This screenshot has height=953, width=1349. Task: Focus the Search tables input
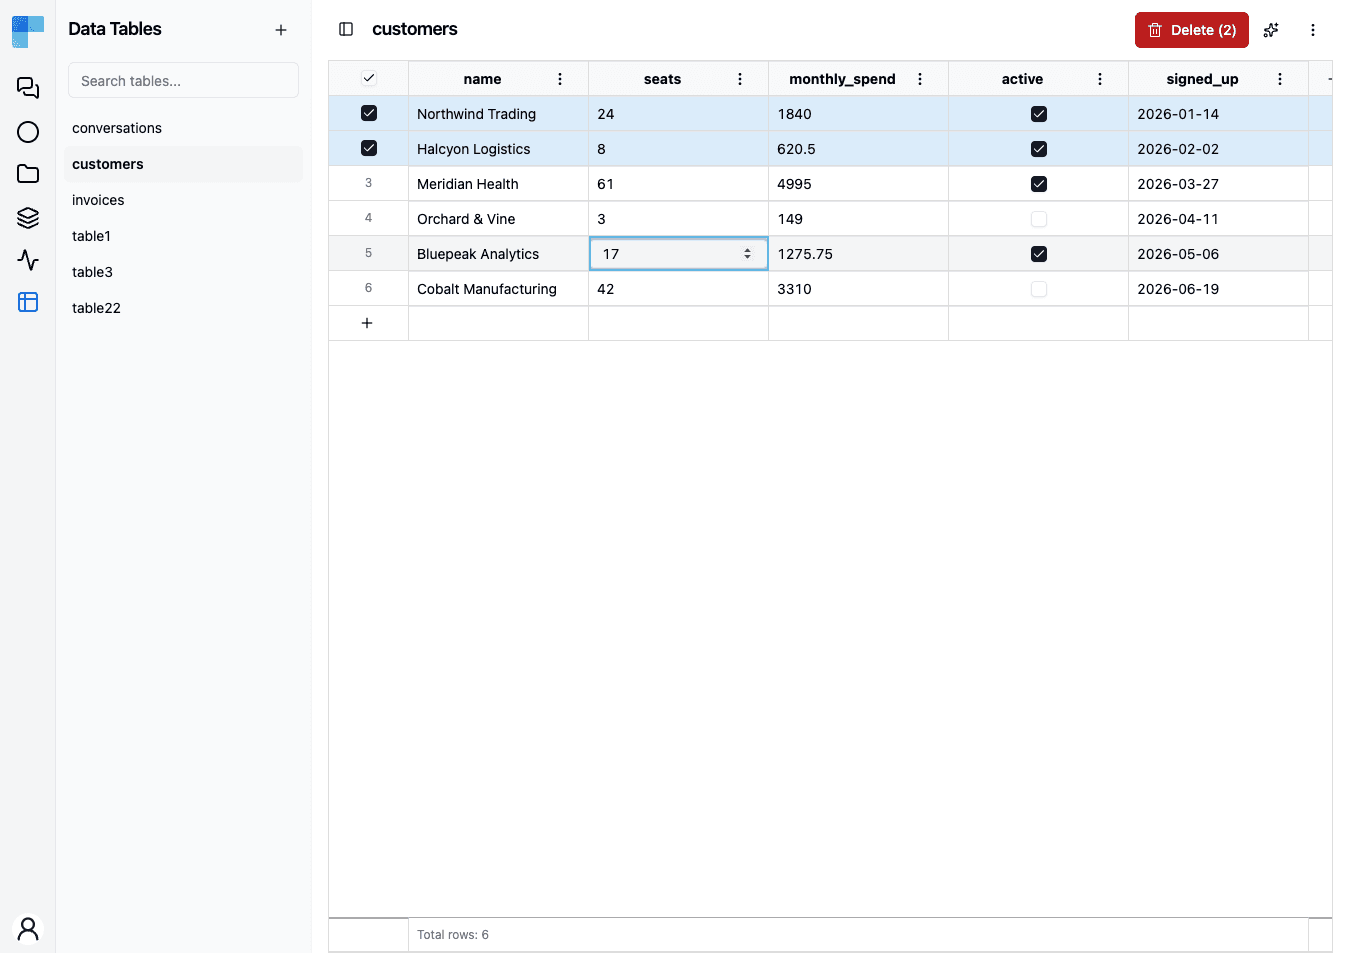[183, 80]
